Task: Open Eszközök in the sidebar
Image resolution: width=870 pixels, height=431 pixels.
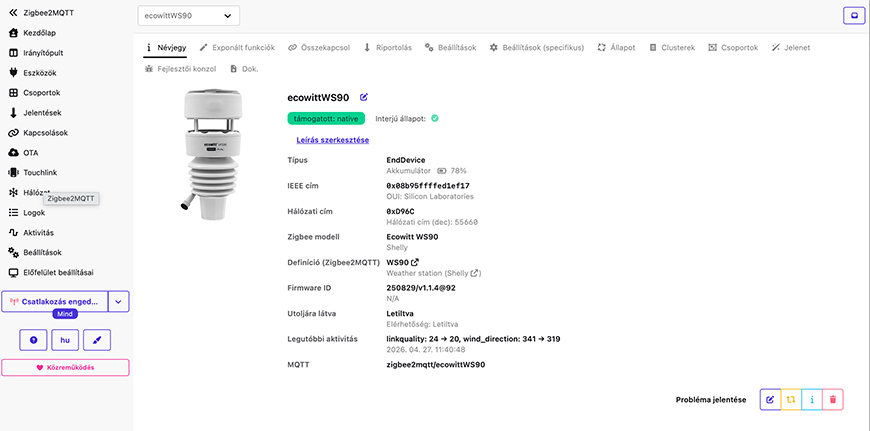Action: pyautogui.click(x=40, y=73)
